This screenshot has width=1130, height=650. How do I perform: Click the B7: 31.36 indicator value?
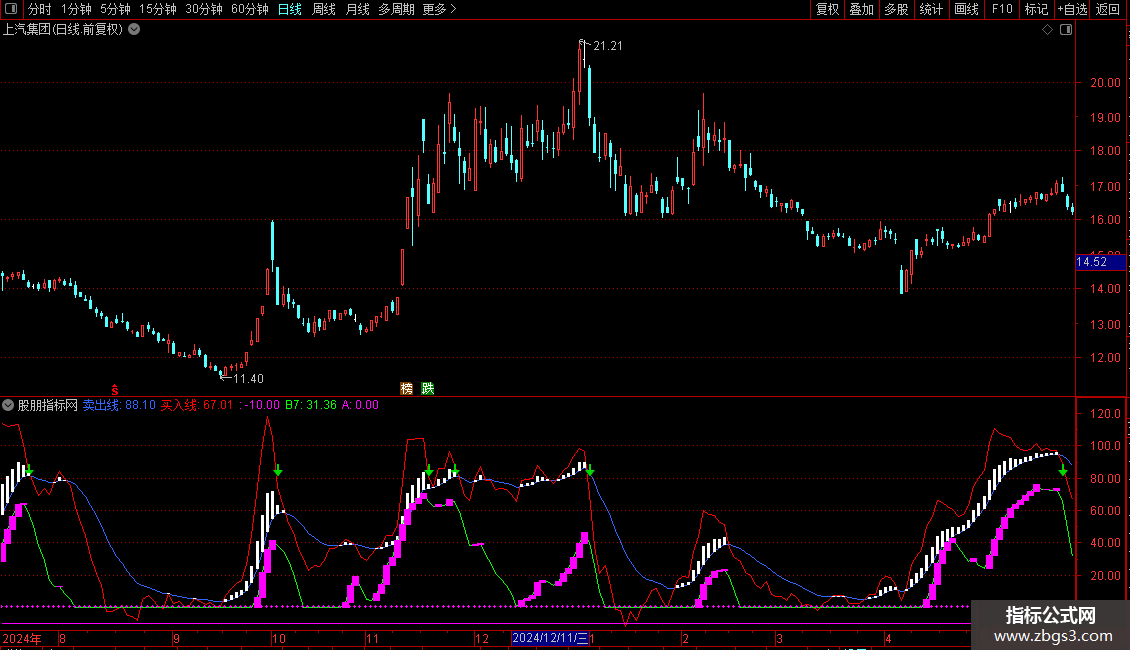(x=311, y=405)
